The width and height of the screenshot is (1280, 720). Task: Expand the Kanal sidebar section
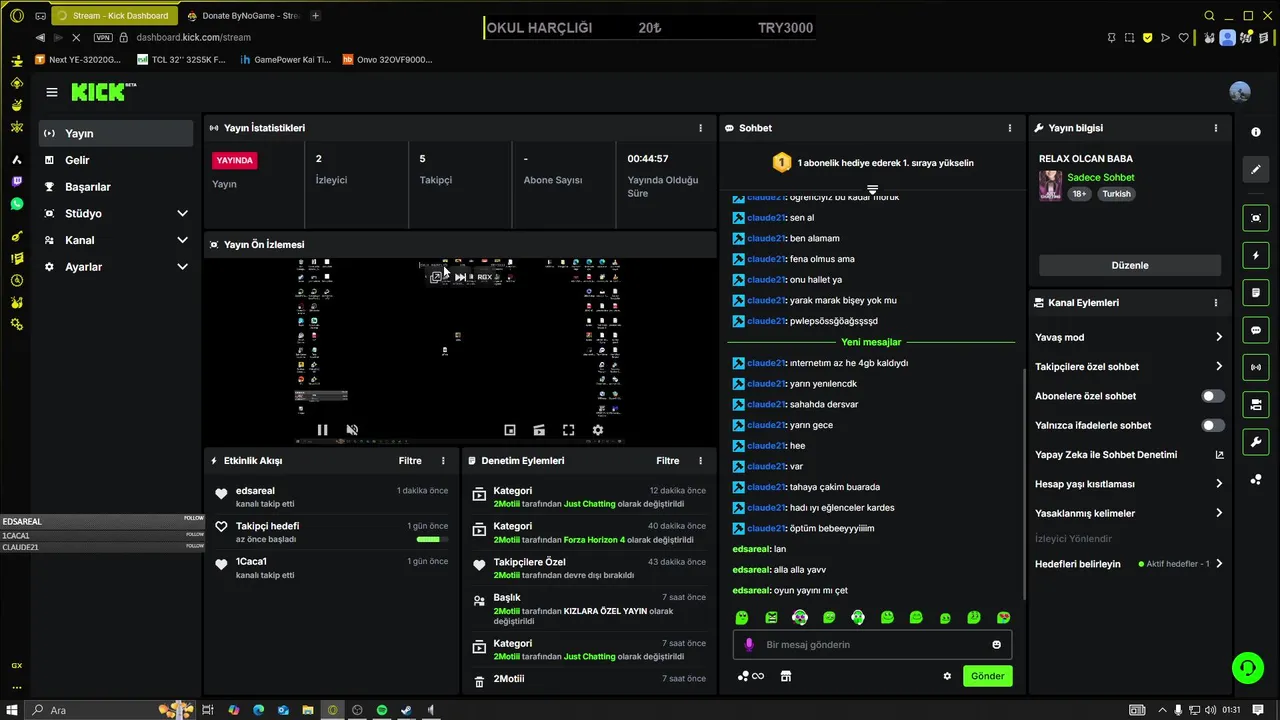pos(182,240)
